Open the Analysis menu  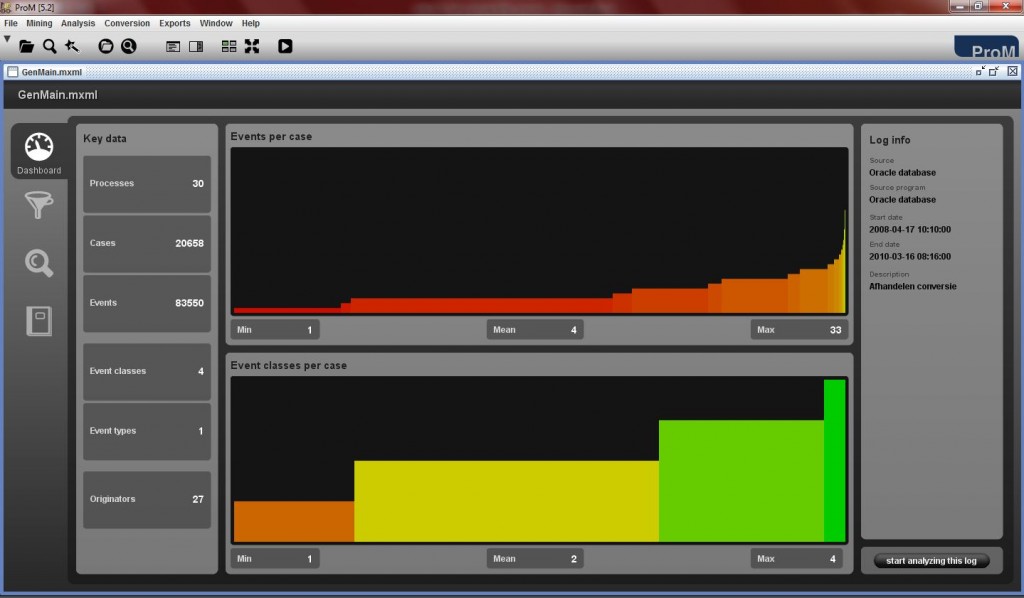point(78,23)
